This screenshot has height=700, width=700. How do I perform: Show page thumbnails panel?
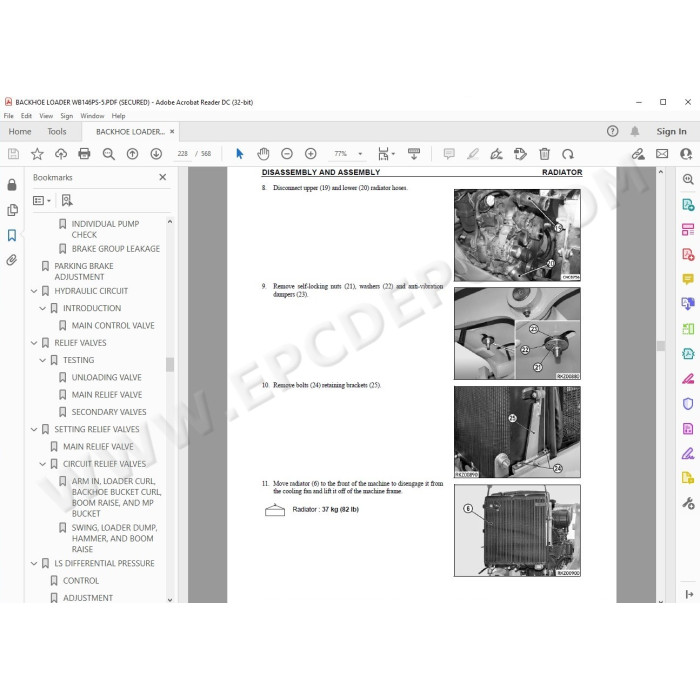tap(12, 210)
